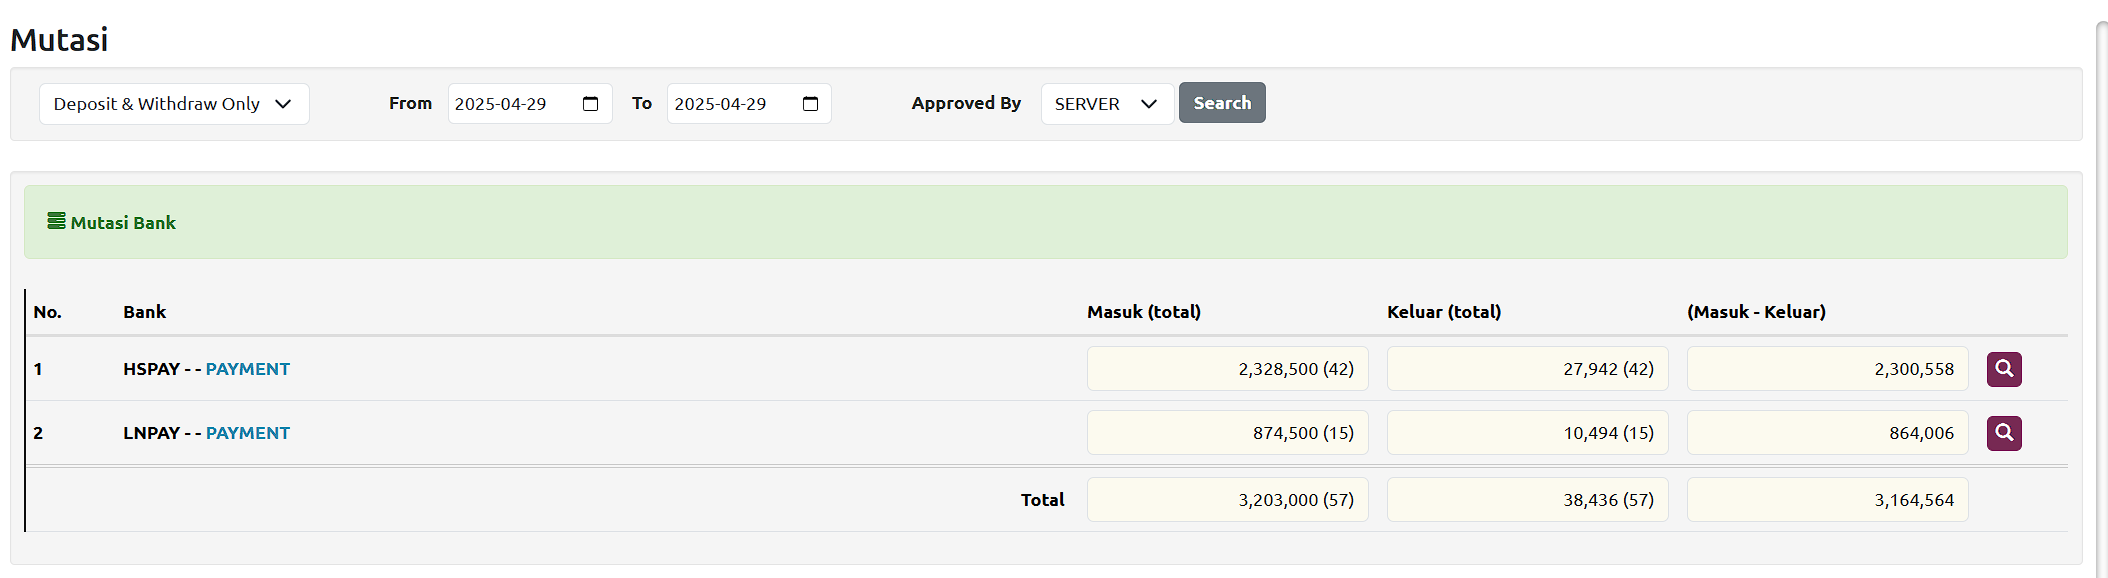Select the LNPAY Masuk total field
This screenshot has height=578, width=2108.
(1227, 433)
